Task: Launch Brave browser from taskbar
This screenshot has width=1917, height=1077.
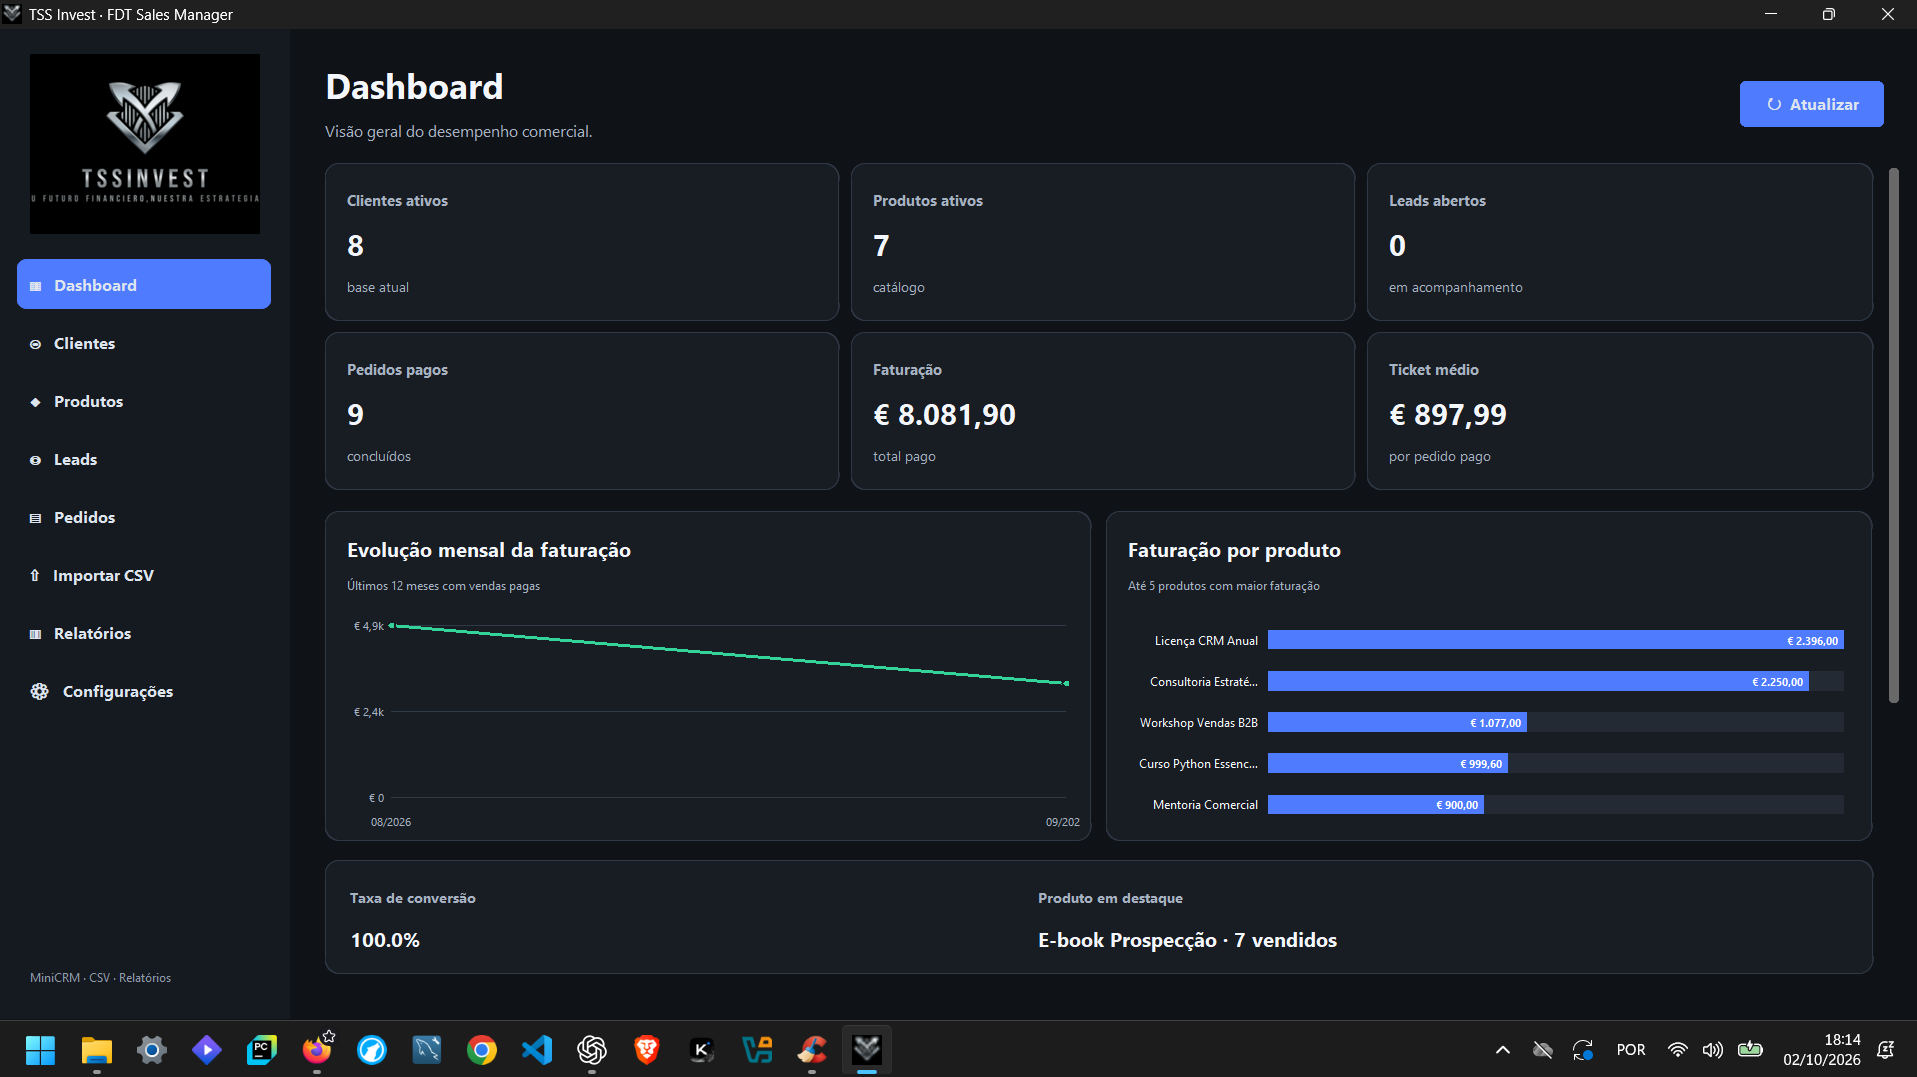Action: coord(647,1050)
